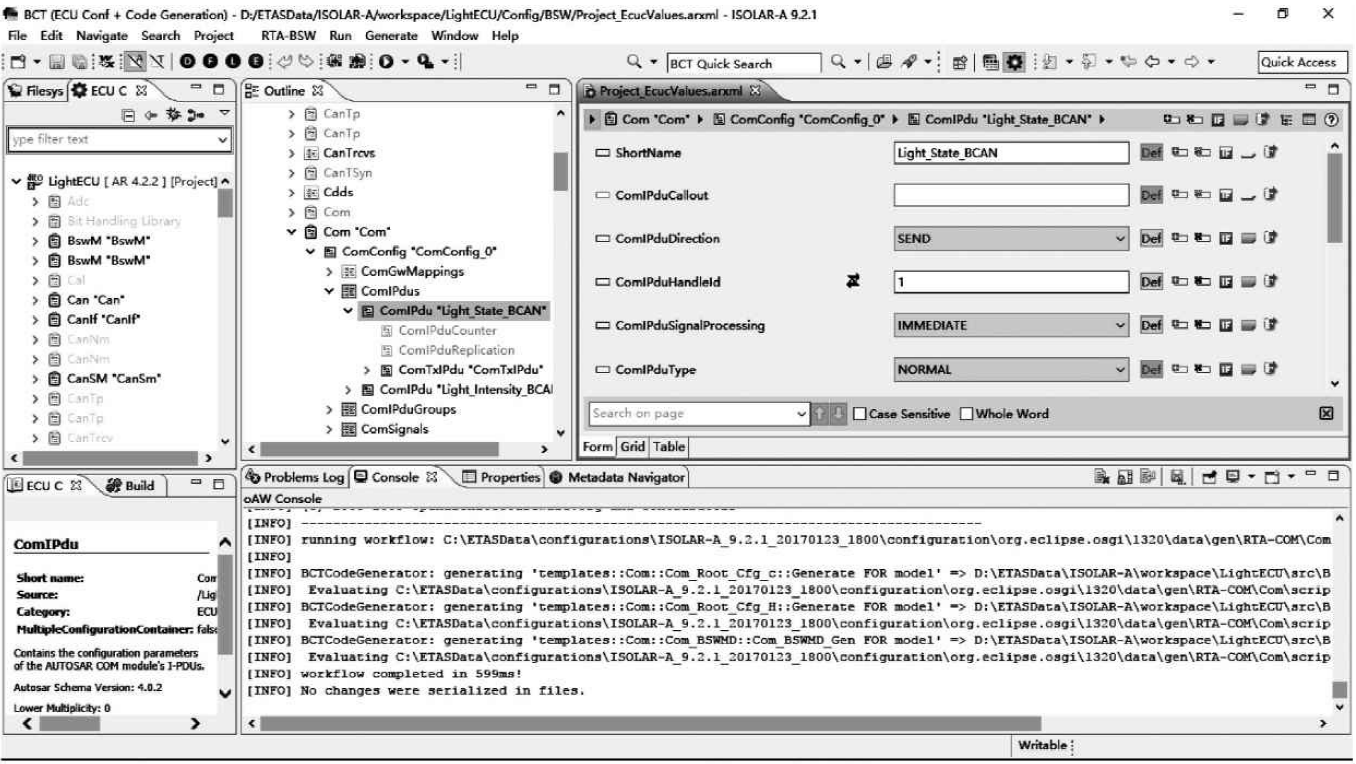Open the ComIPduType NORMAL dropdown
The height and width of the screenshot is (764, 1356).
[1121, 369]
